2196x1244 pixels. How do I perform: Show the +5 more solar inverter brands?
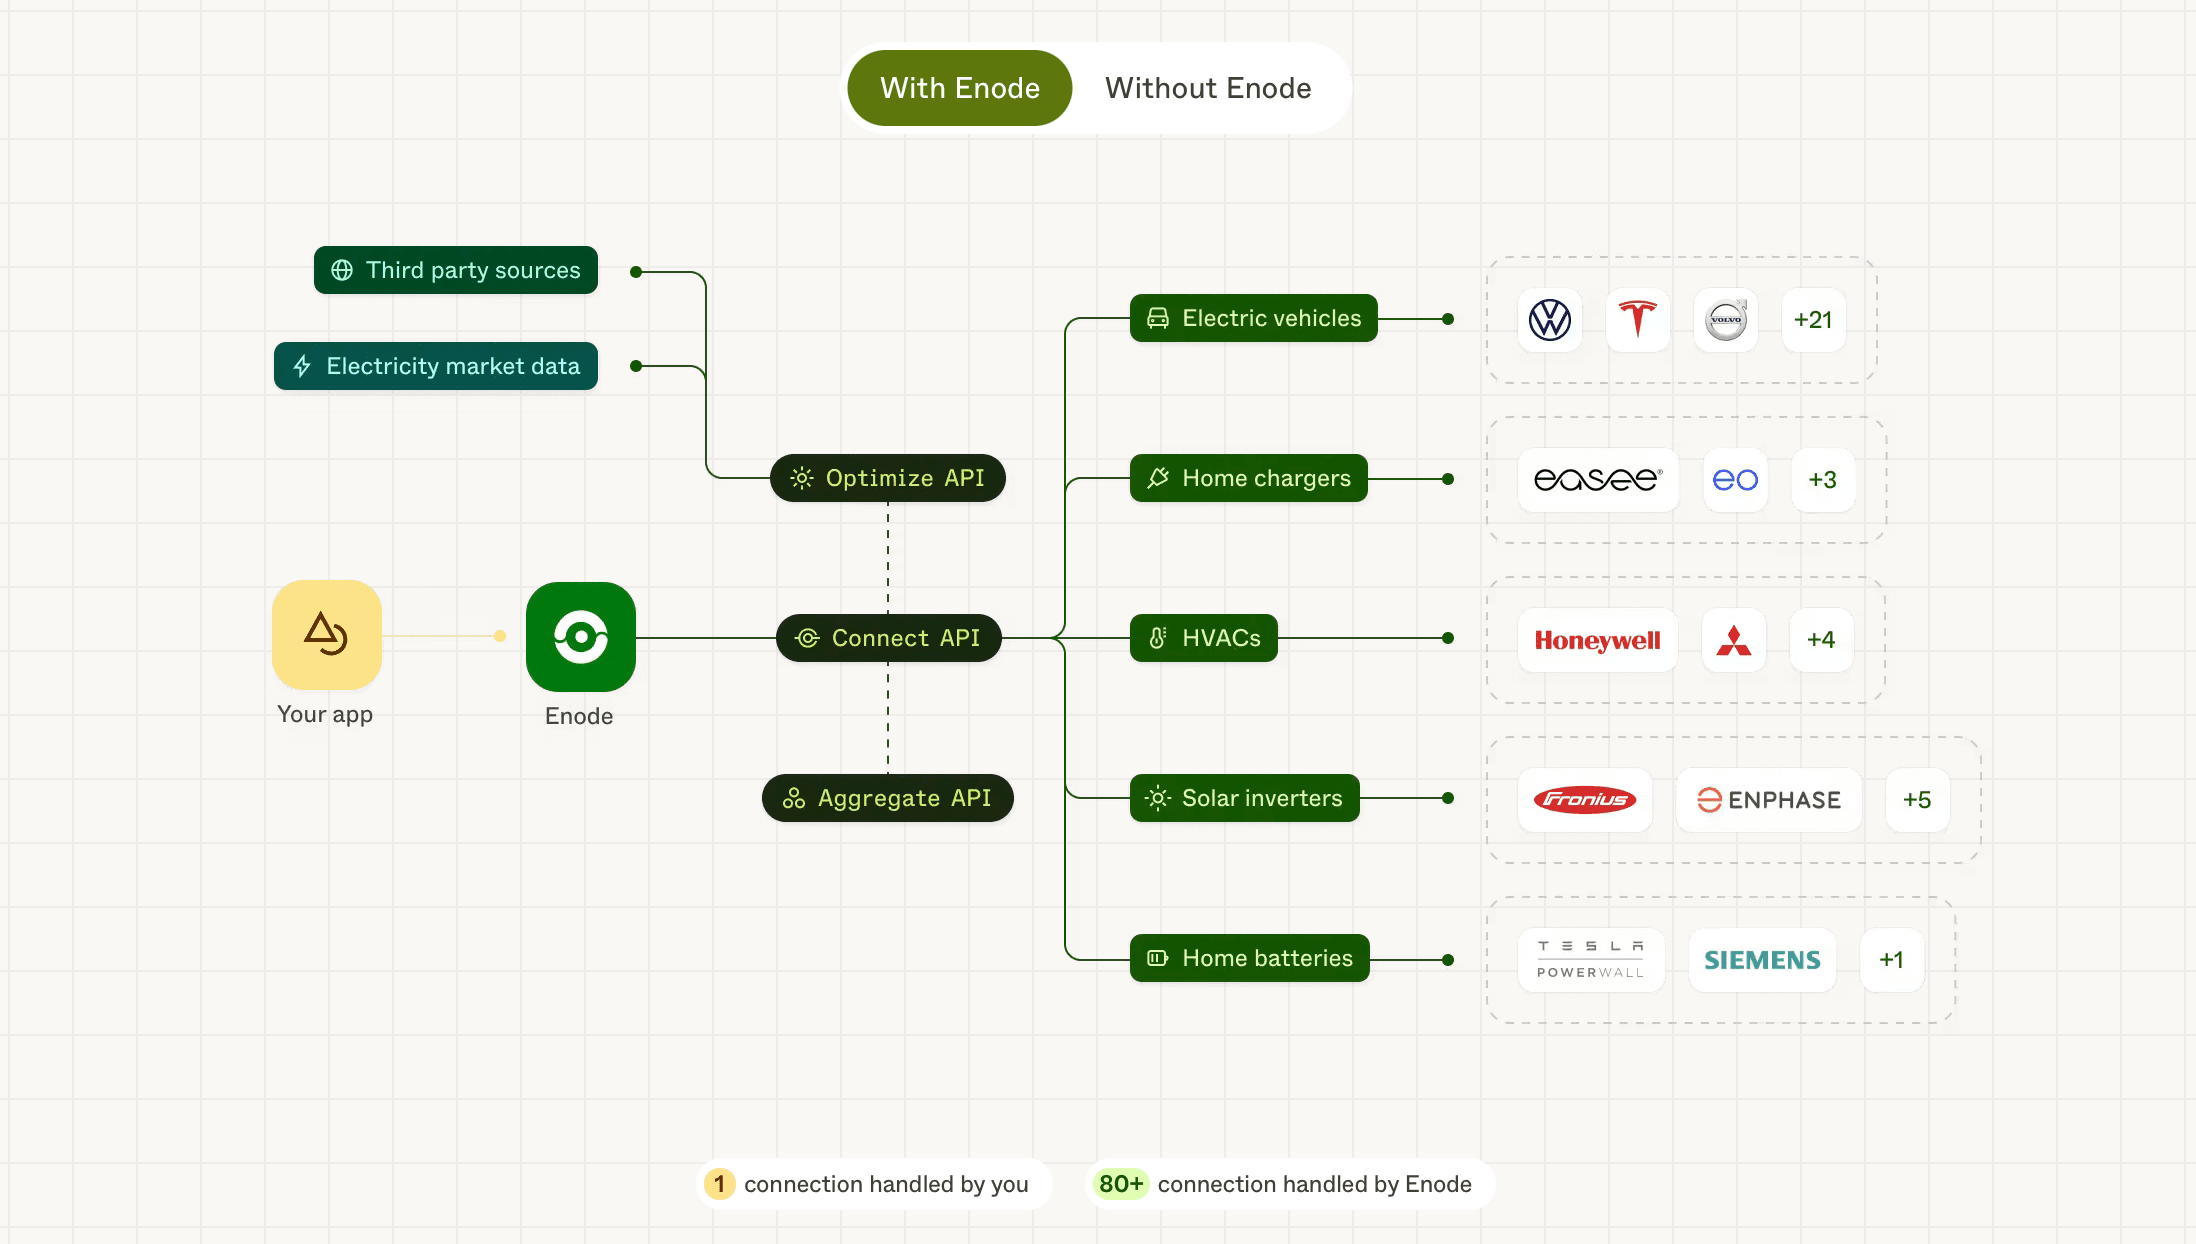[1917, 800]
